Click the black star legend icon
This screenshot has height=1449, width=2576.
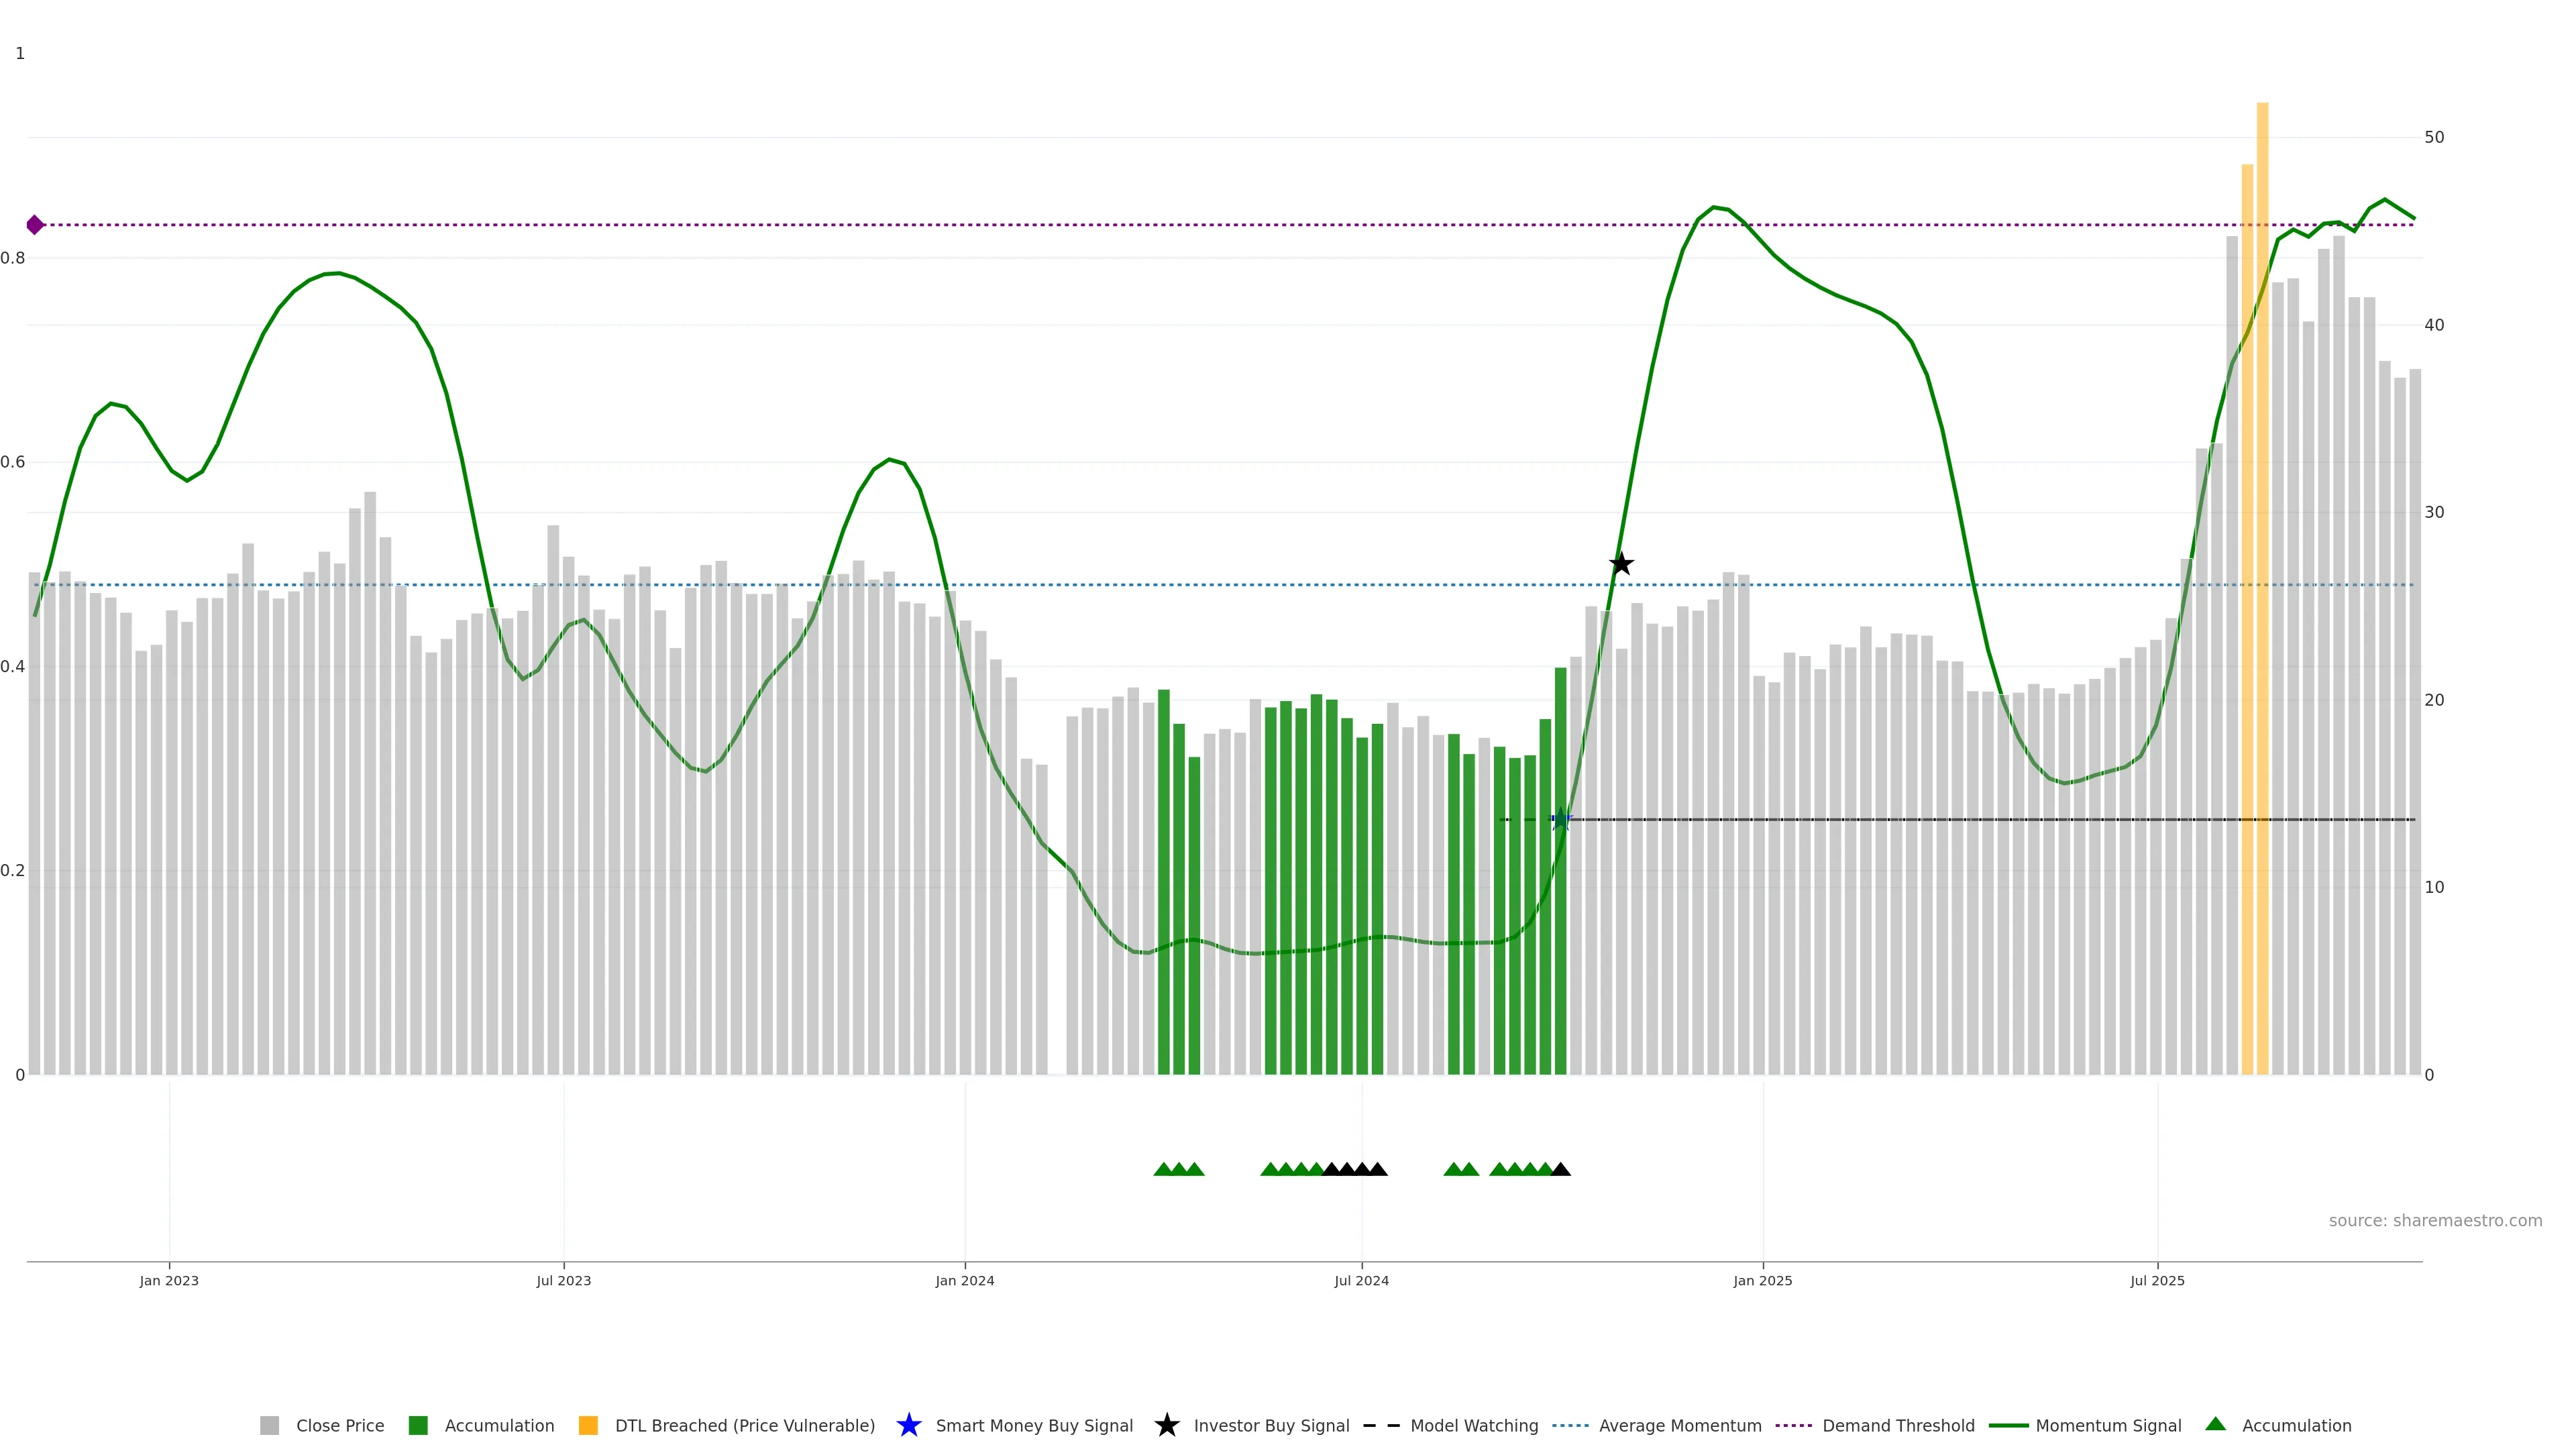point(1166,1425)
